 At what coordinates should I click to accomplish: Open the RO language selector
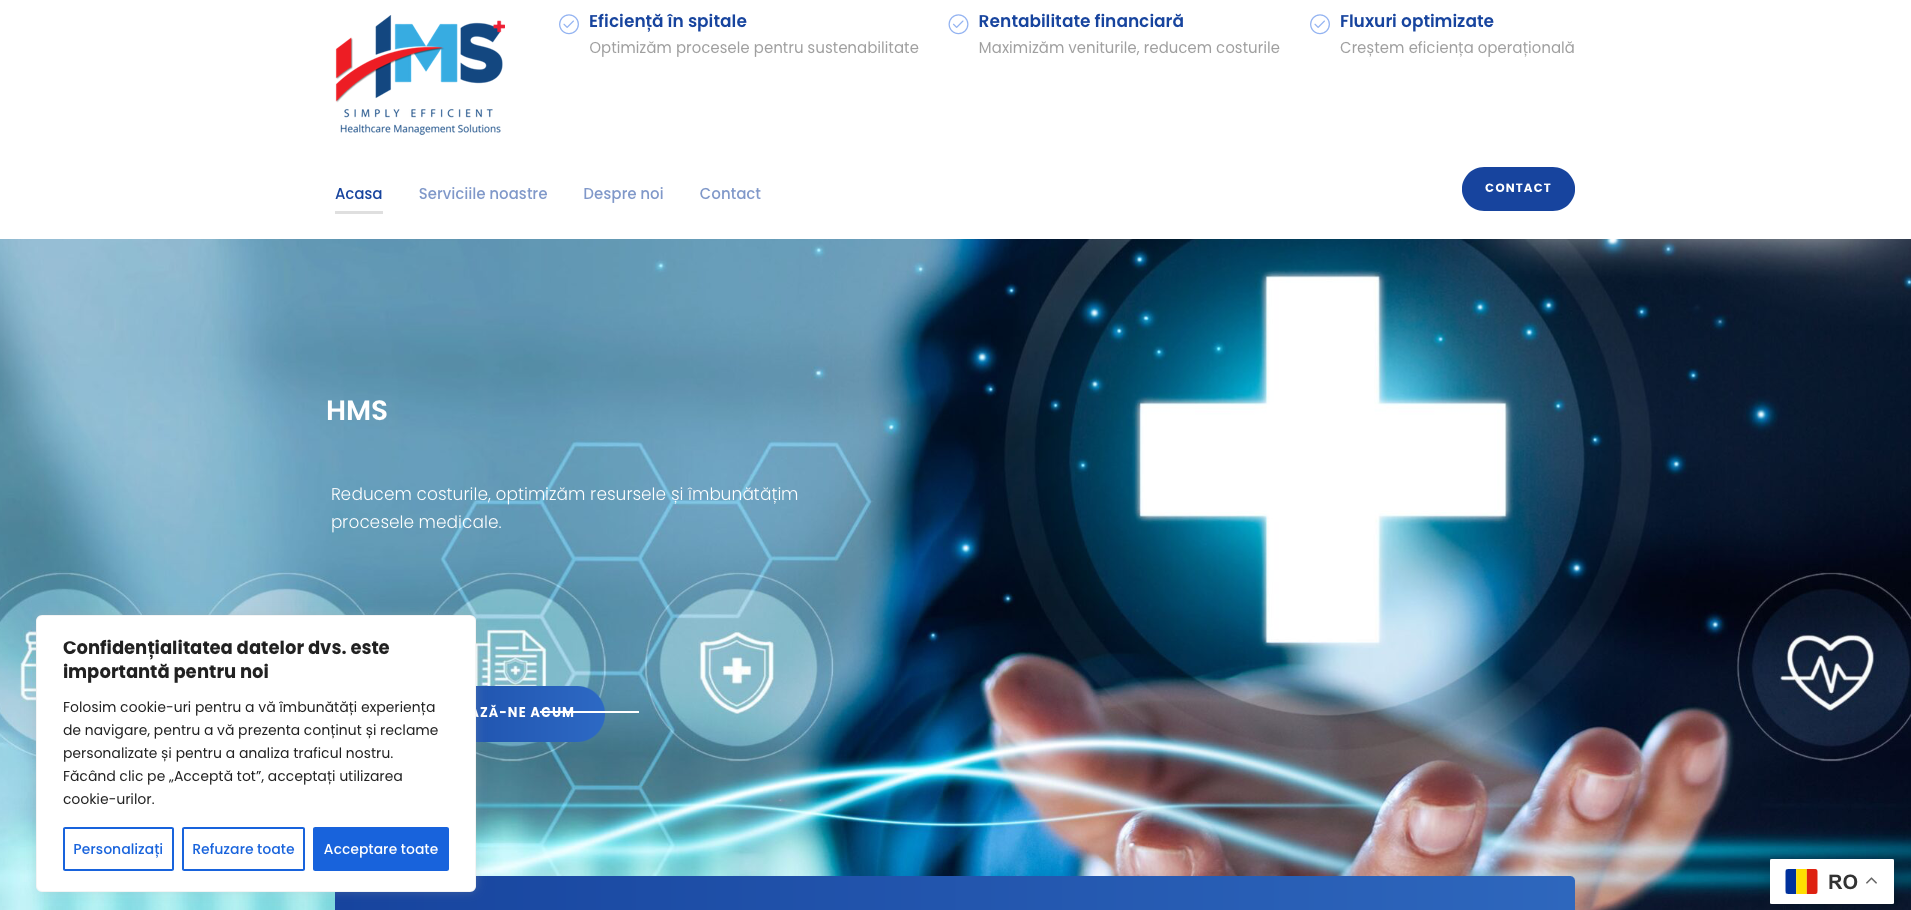click(1841, 881)
